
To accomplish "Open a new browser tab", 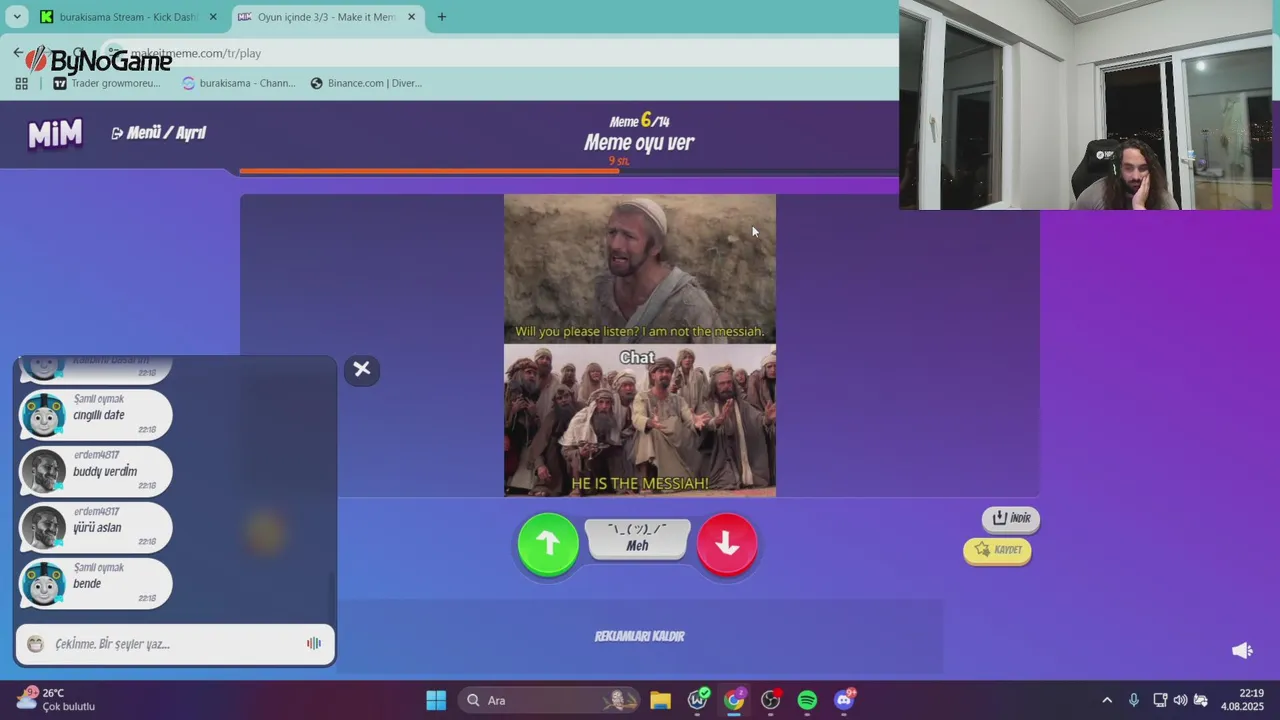I will pos(441,17).
